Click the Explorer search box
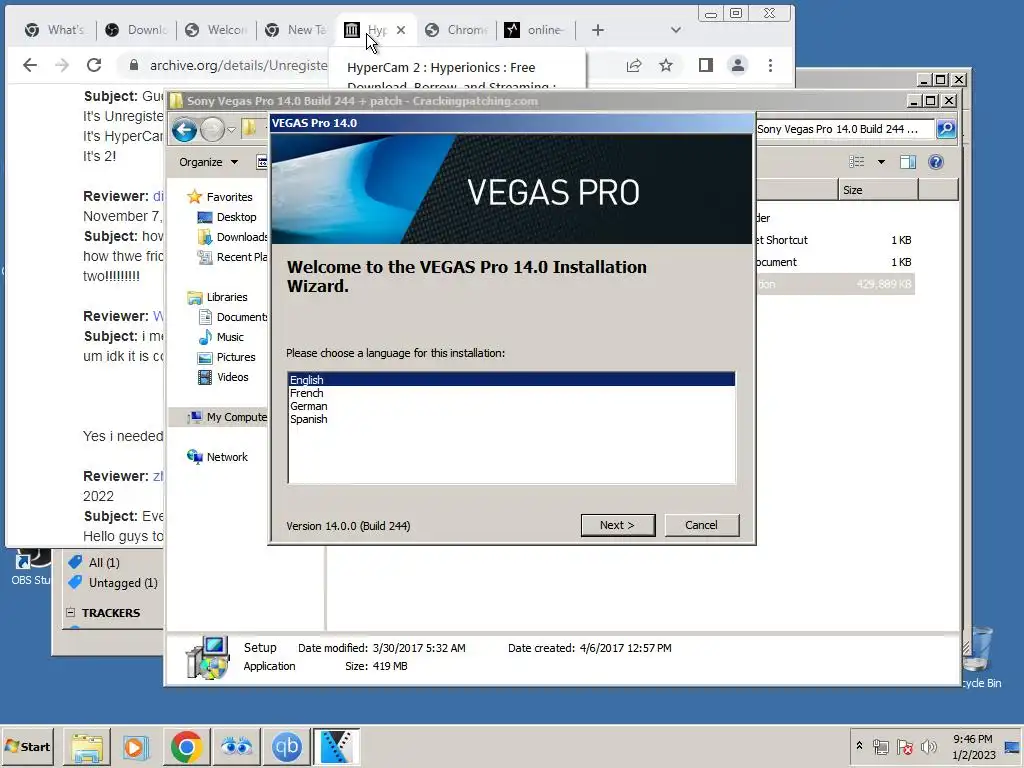The image size is (1024, 768). click(x=844, y=129)
